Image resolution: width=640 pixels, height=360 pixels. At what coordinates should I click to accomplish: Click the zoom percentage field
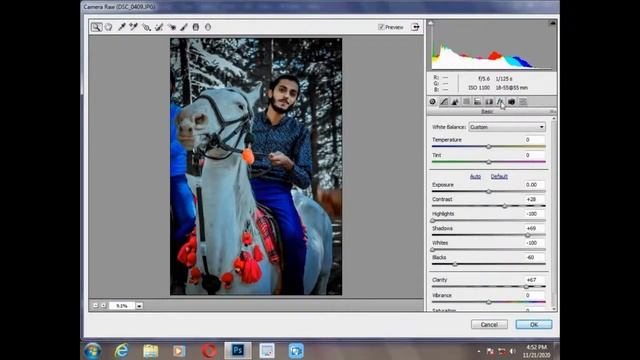pyautogui.click(x=122, y=305)
